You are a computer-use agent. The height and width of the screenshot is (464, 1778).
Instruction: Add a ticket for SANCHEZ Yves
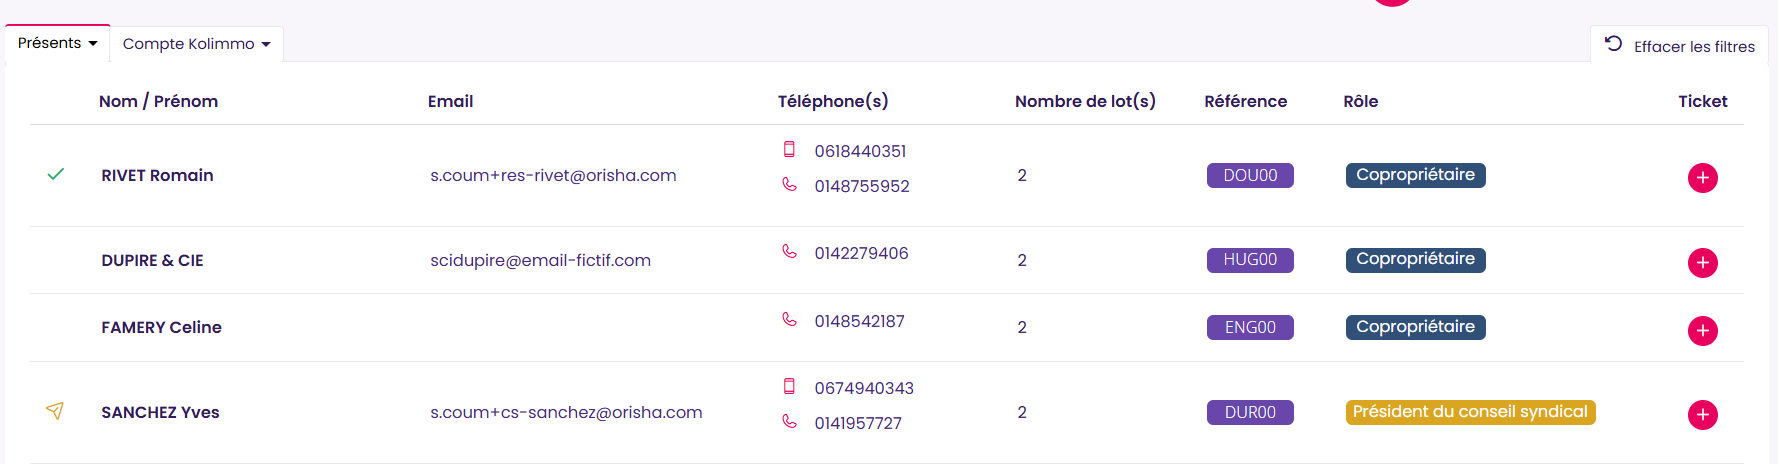click(x=1702, y=415)
